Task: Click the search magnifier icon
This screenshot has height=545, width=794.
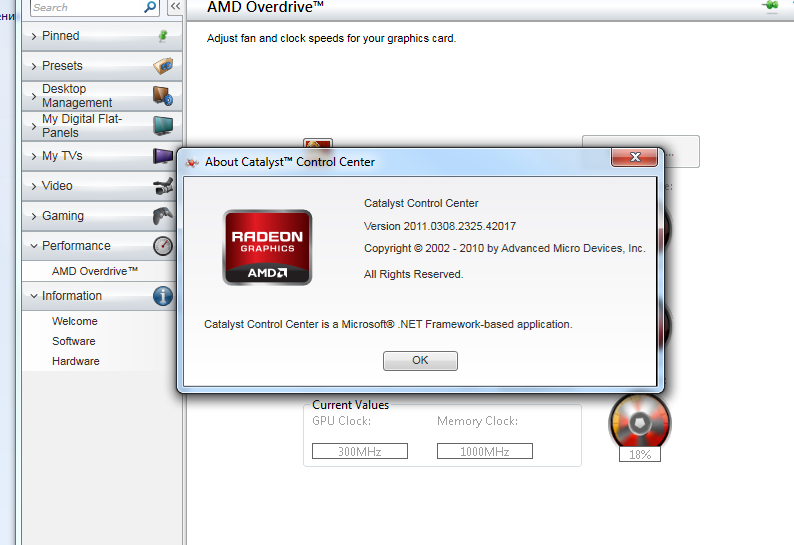Action: tap(150, 7)
